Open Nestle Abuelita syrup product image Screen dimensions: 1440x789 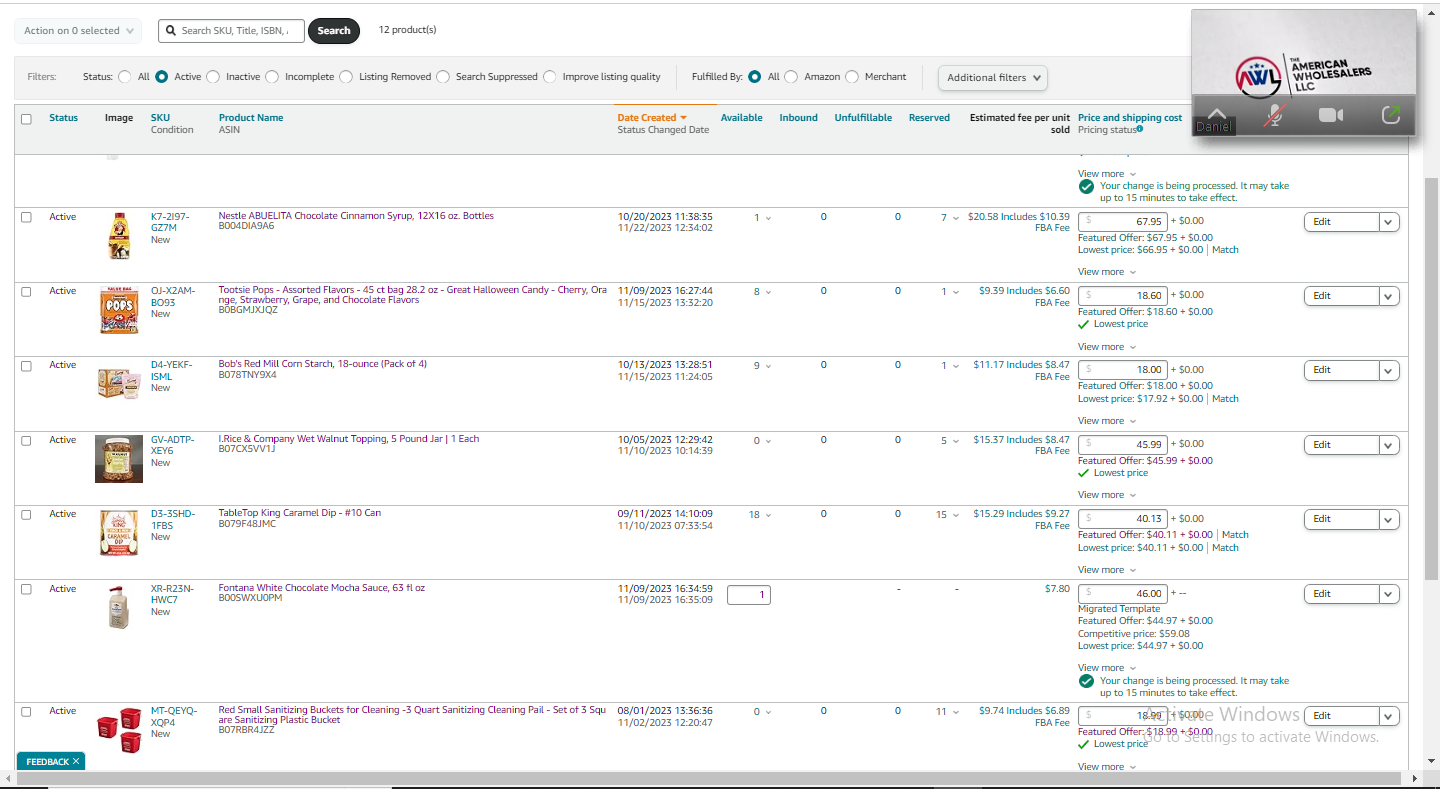coord(119,236)
